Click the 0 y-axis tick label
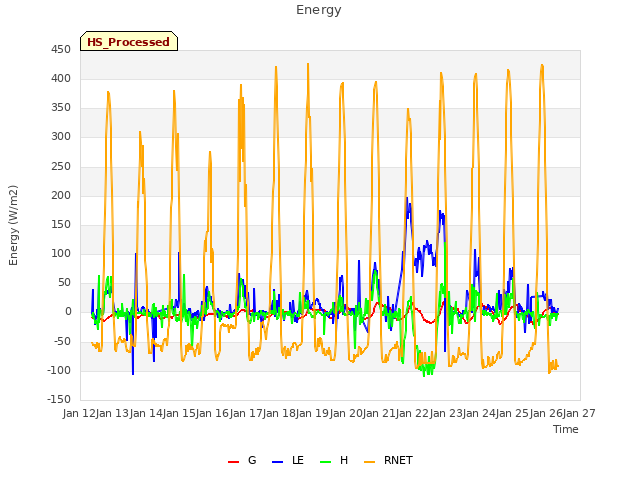This screenshot has height=480, width=640. point(68,312)
